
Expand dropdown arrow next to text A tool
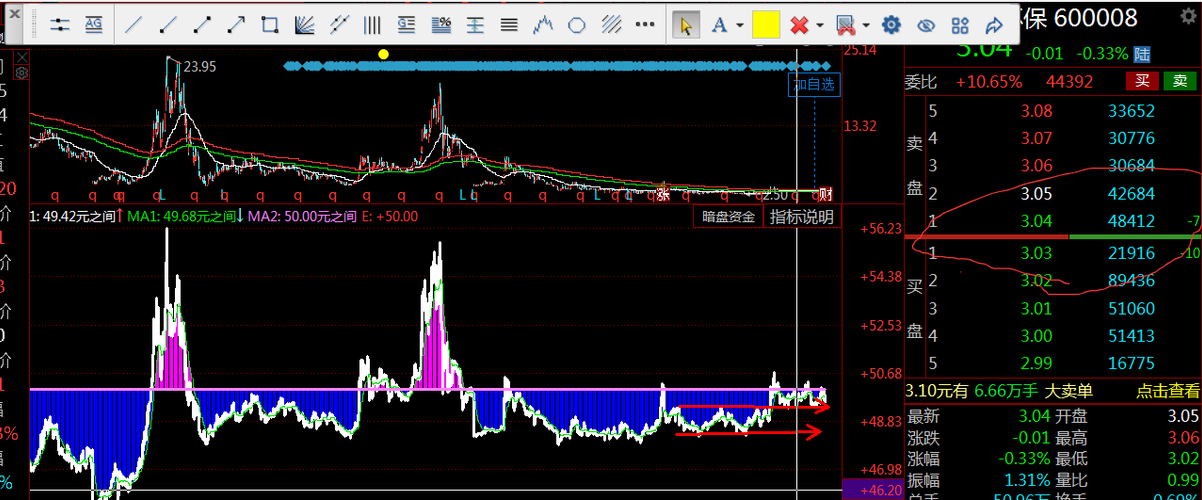tap(740, 25)
